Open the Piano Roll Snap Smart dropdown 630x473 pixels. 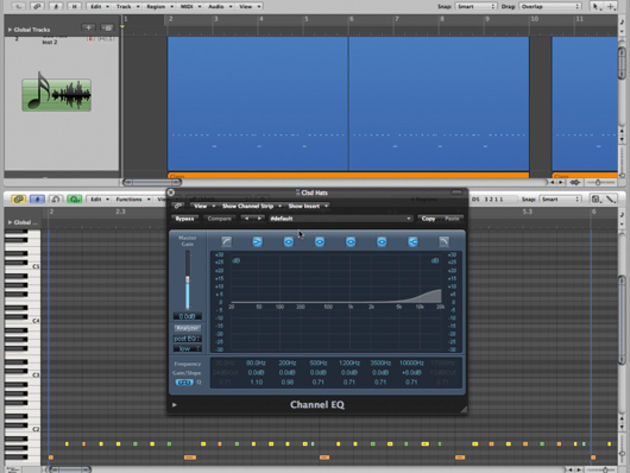pyautogui.click(x=560, y=199)
